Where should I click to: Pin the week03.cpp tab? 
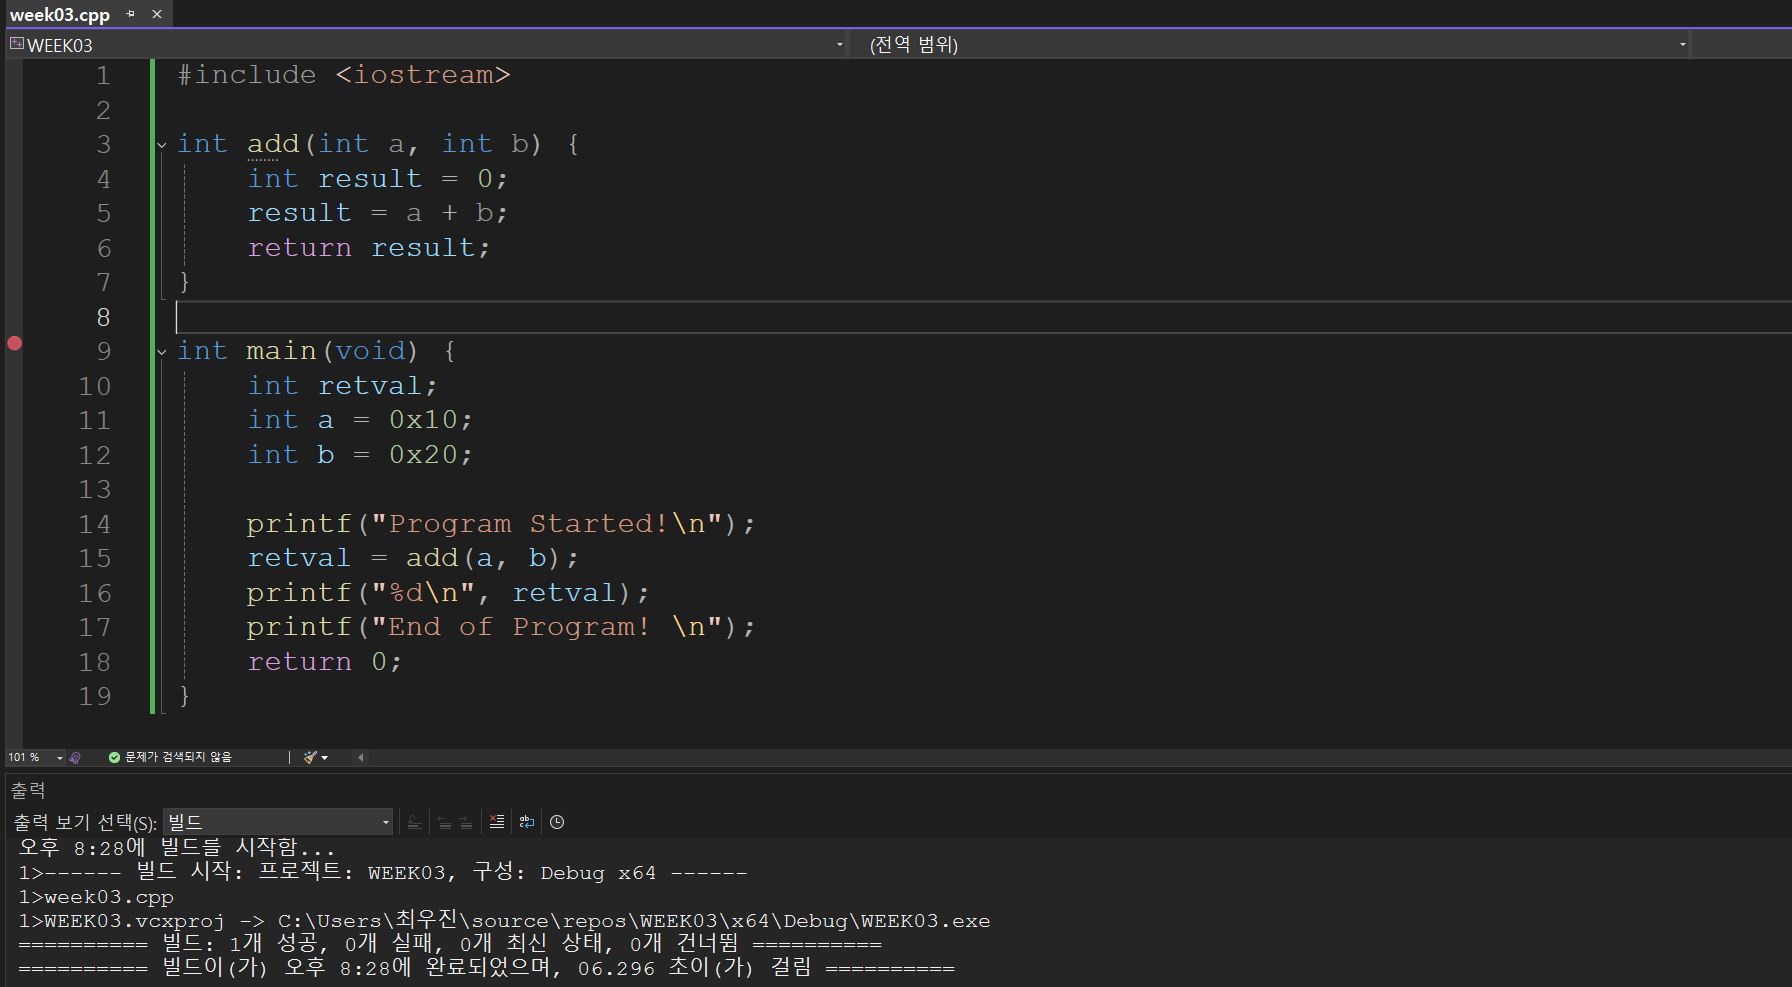131,14
